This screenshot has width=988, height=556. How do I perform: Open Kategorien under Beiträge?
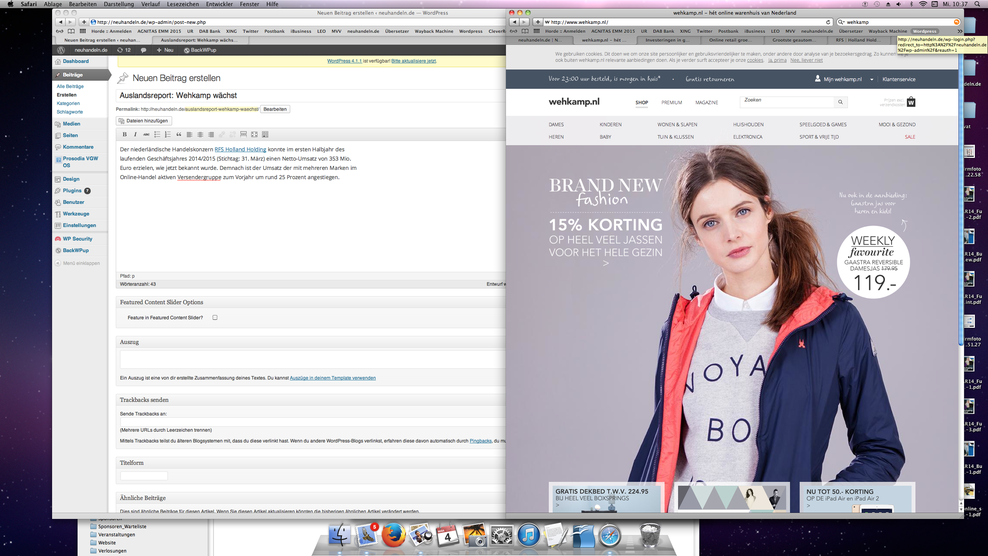tap(68, 103)
